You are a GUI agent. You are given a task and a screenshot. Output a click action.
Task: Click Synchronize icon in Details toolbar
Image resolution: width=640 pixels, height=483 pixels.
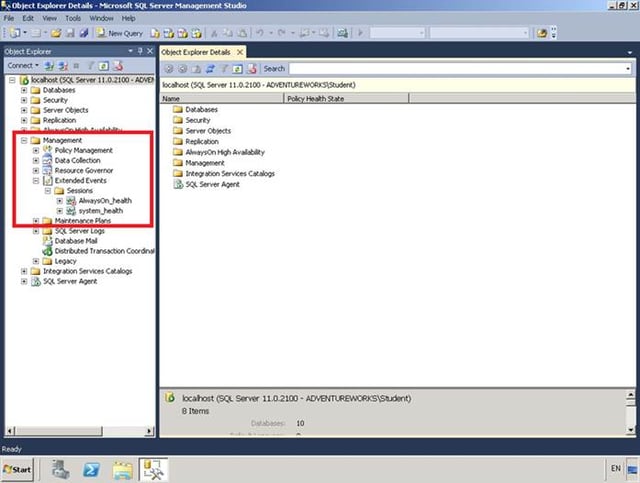(210, 69)
